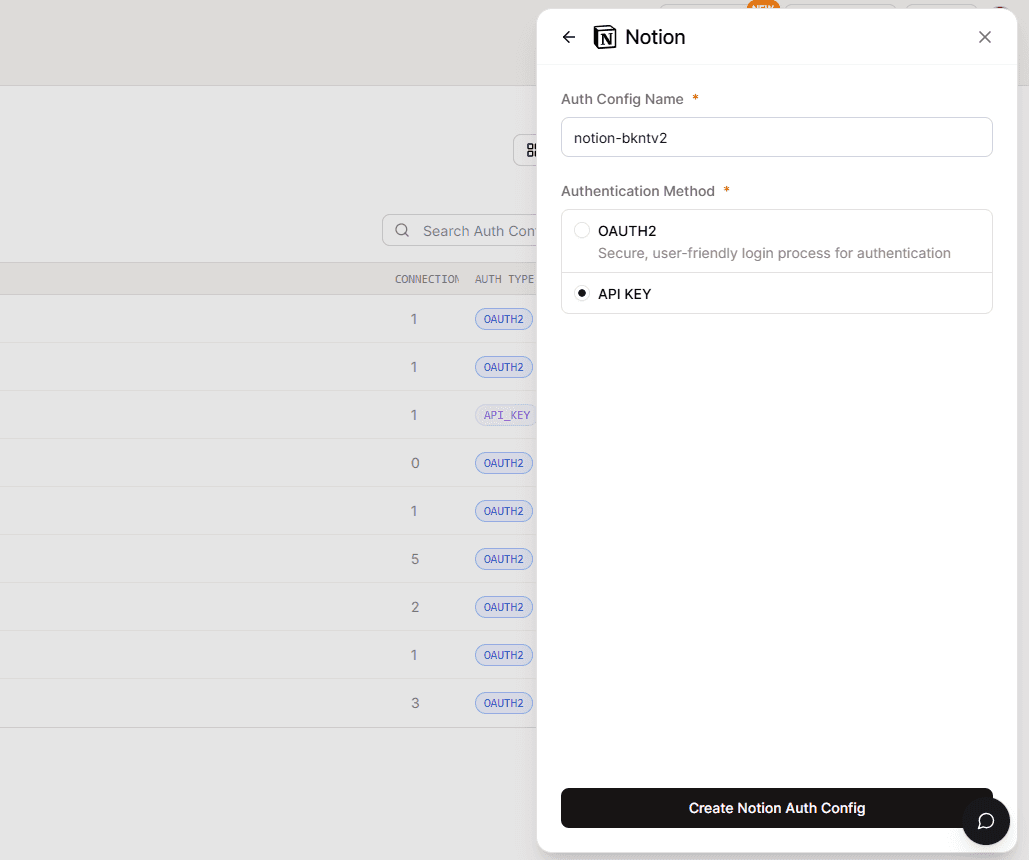The image size is (1029, 860).
Task: Click the CONNECTIONS column header
Action: 427,279
